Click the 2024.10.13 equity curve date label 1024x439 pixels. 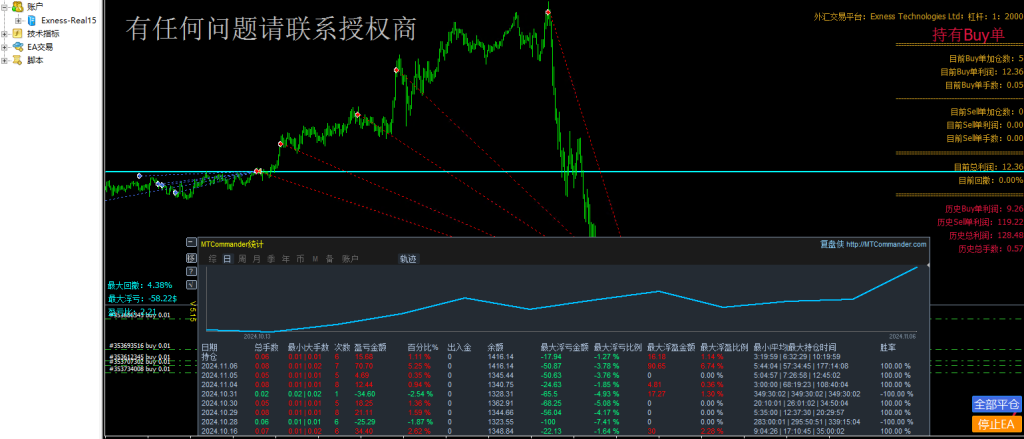pyautogui.click(x=257, y=336)
